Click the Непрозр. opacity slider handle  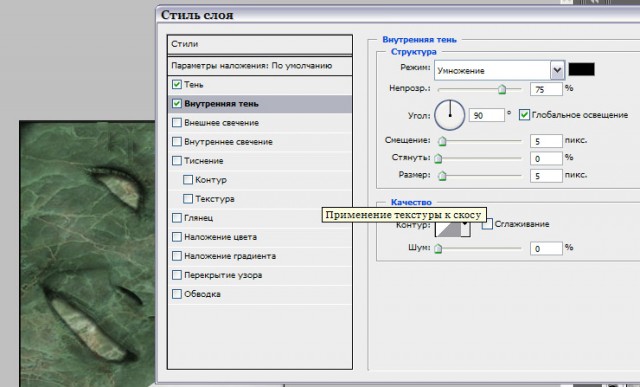coord(502,89)
